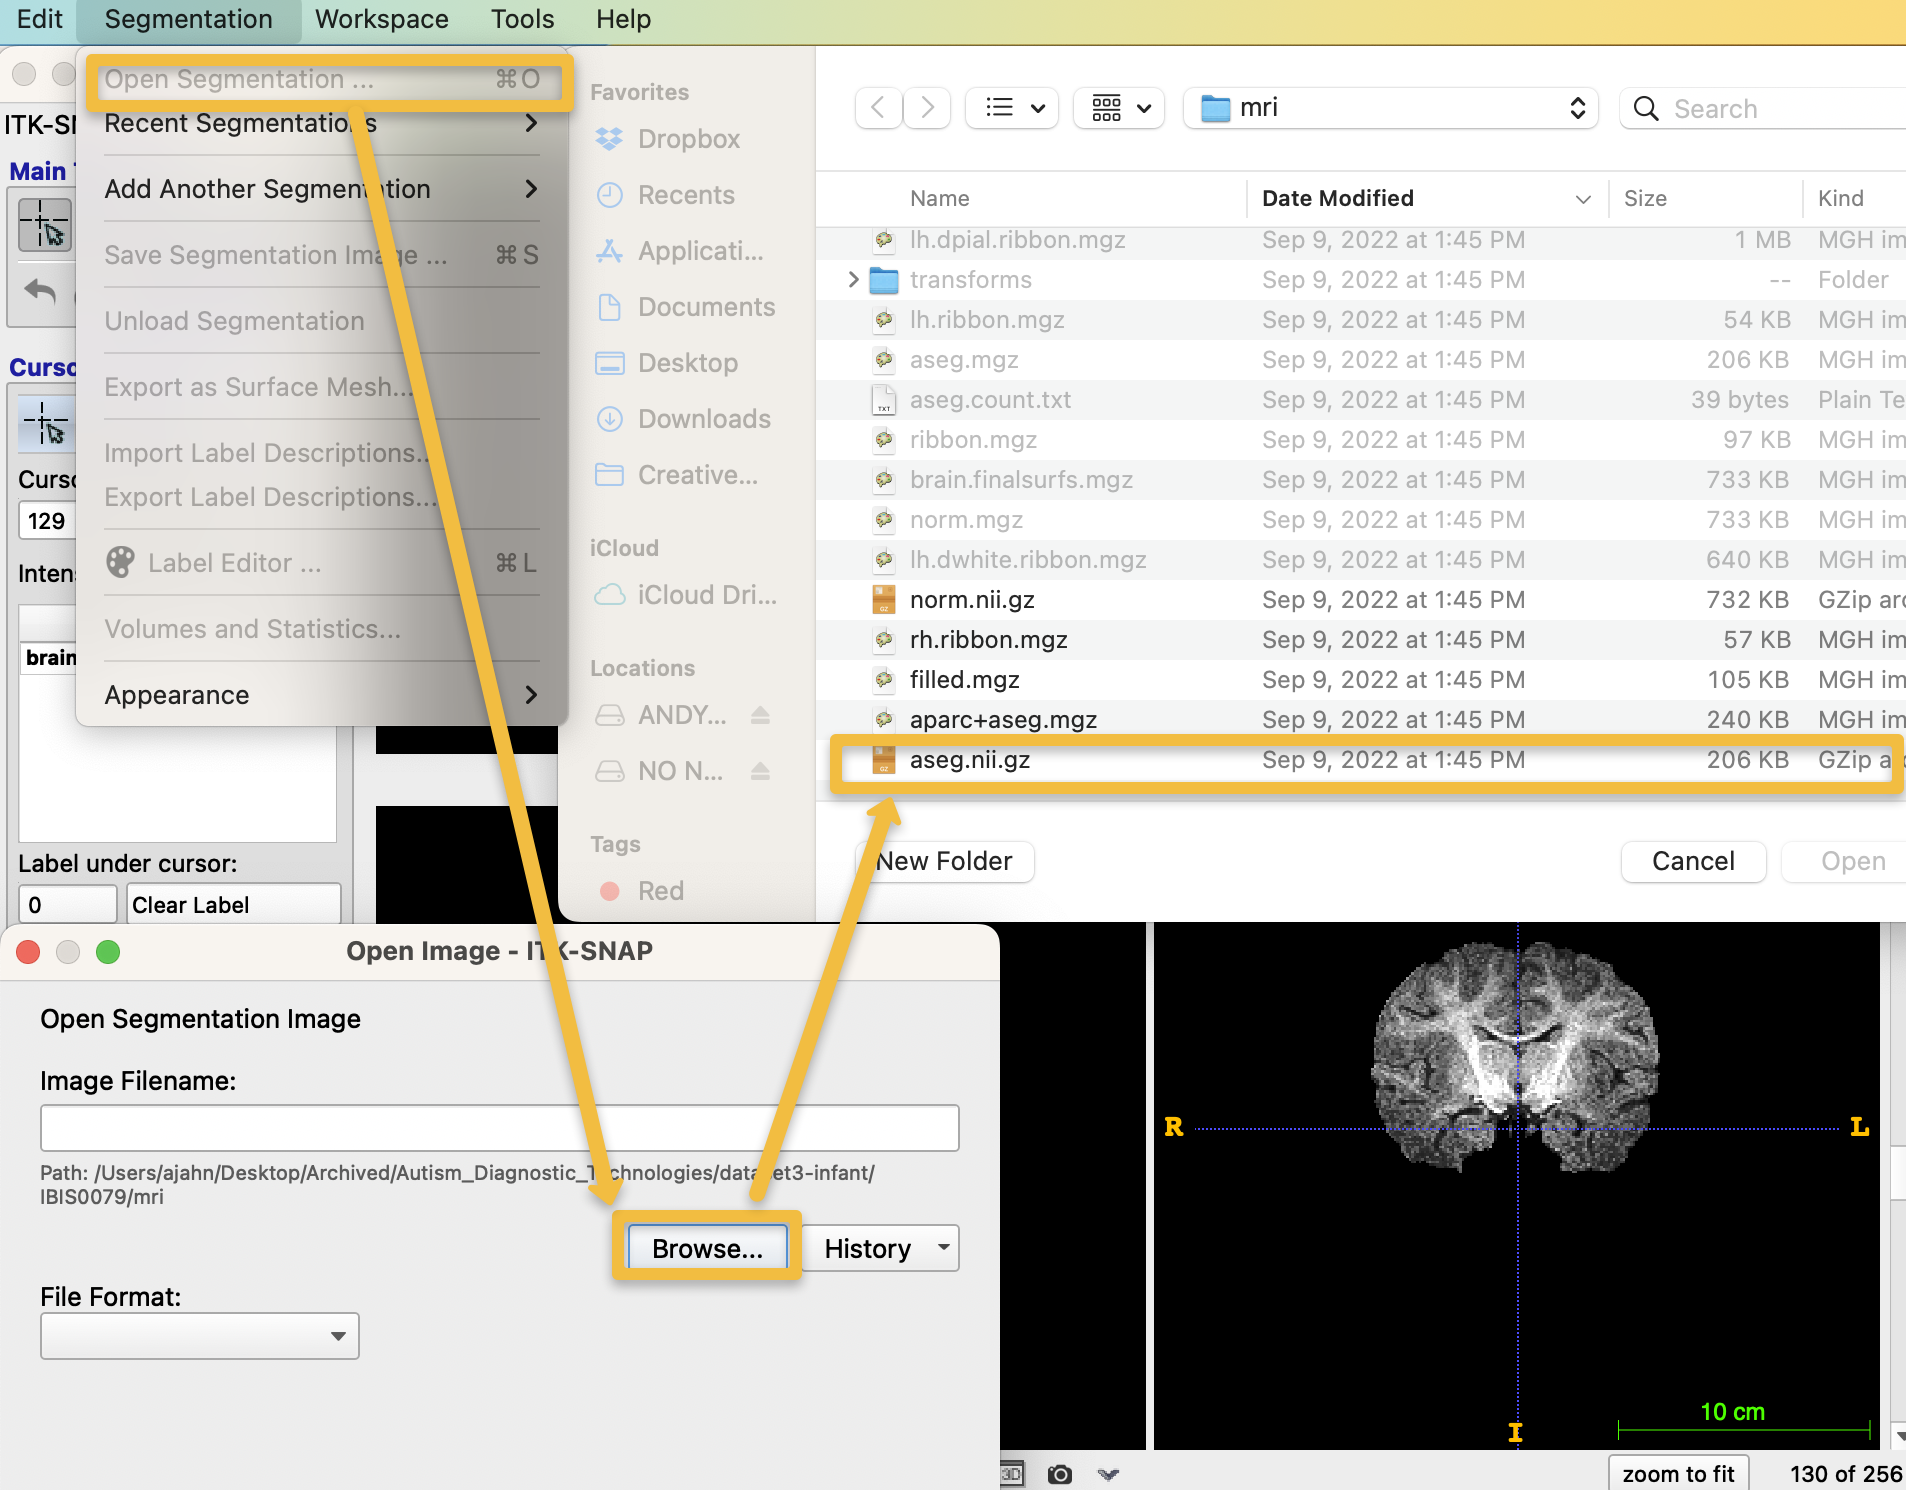Open the Help menu
Image resolution: width=1906 pixels, height=1490 pixels.
click(623, 19)
